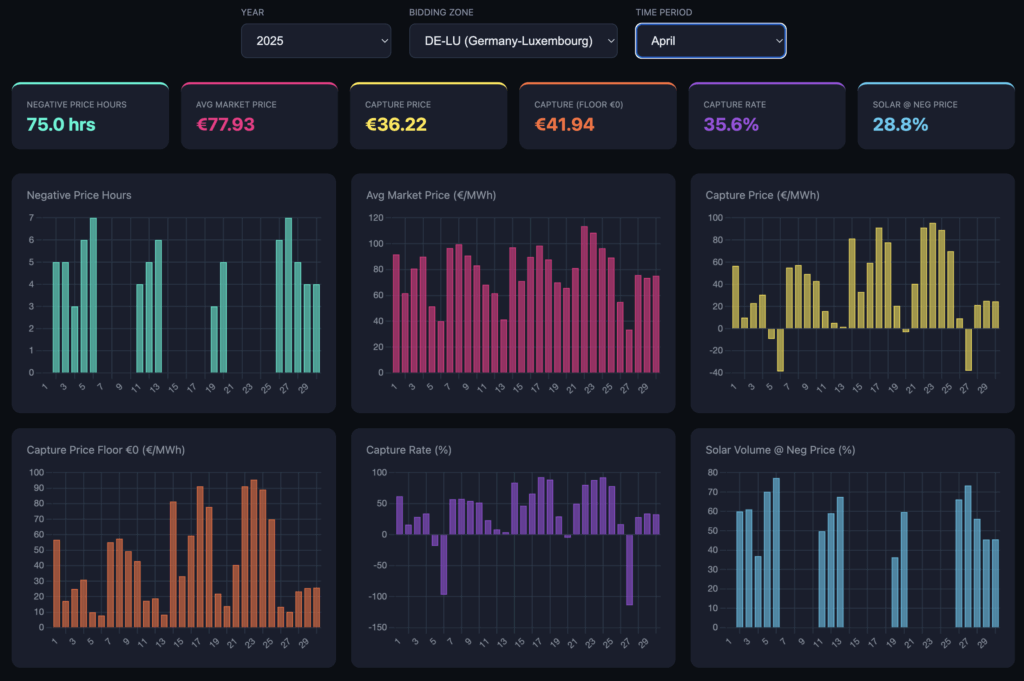
Task: Click the day 6 negative bar in Capture Rate chart
Action: tap(444, 565)
